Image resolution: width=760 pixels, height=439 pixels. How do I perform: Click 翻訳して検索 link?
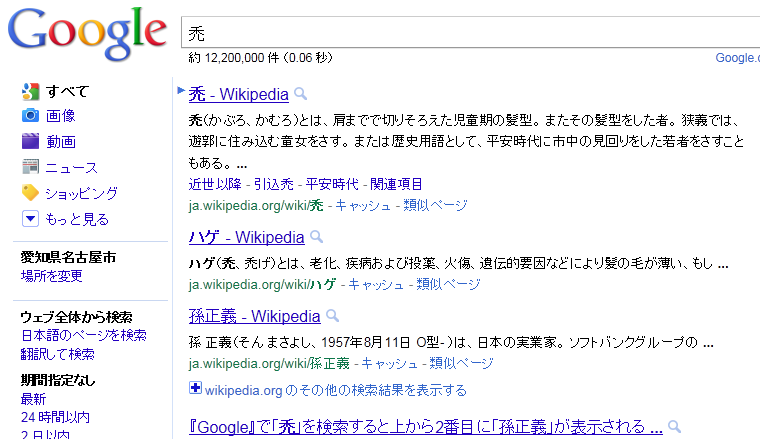pyautogui.click(x=58, y=354)
